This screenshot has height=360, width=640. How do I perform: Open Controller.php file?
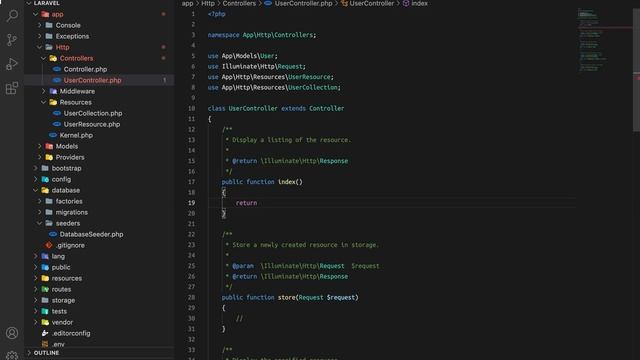[85, 69]
